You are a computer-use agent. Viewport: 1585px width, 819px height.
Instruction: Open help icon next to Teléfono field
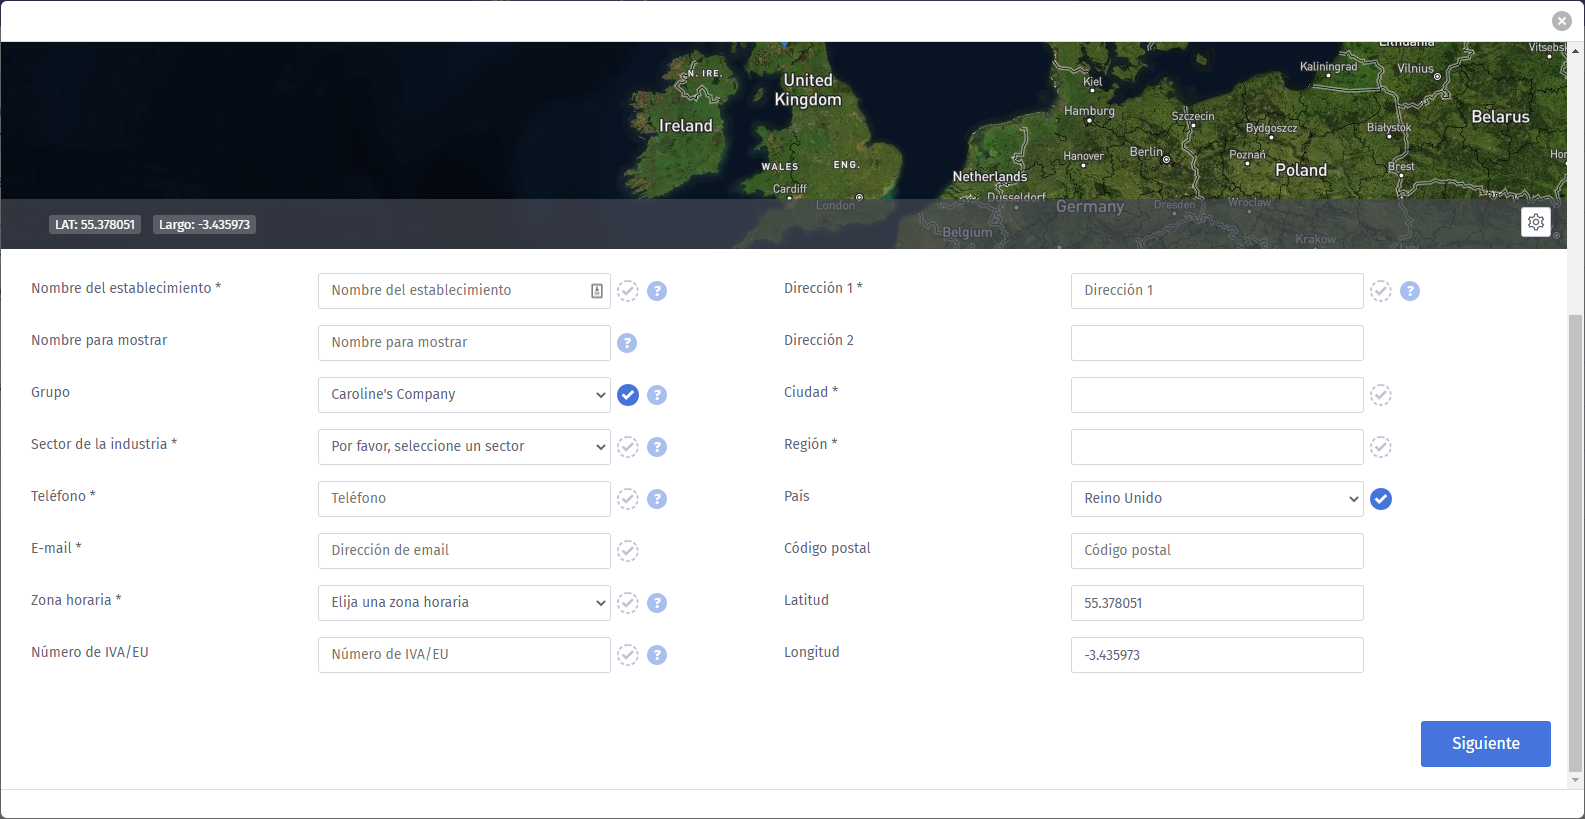click(657, 499)
